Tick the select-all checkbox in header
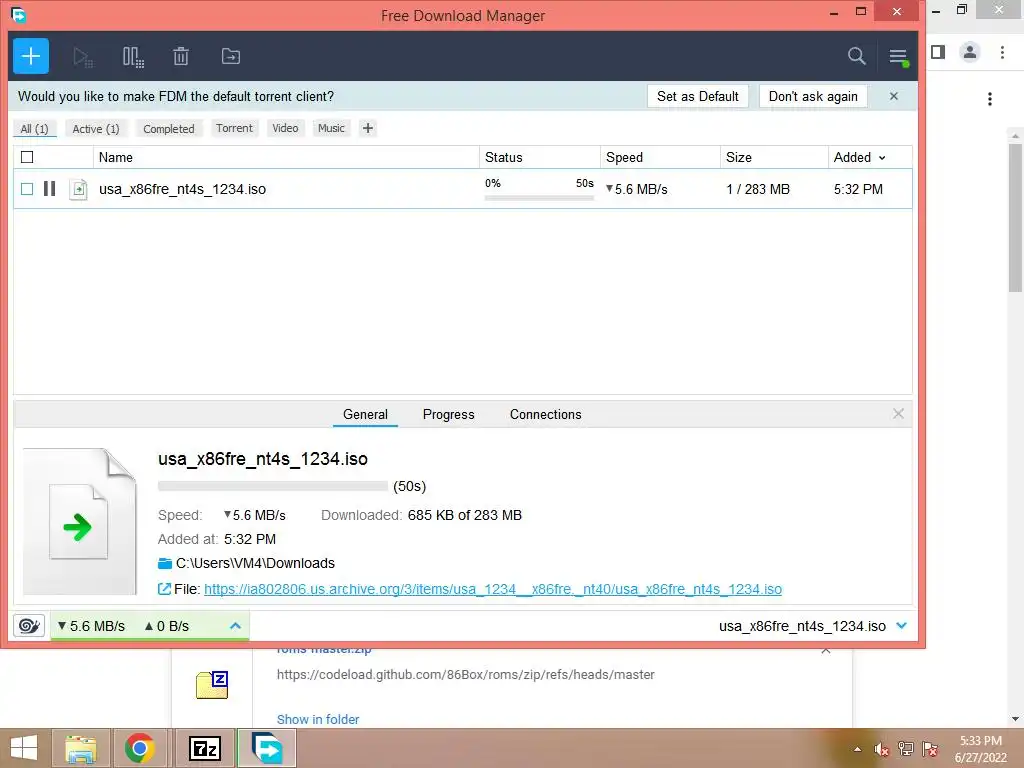 point(27,157)
